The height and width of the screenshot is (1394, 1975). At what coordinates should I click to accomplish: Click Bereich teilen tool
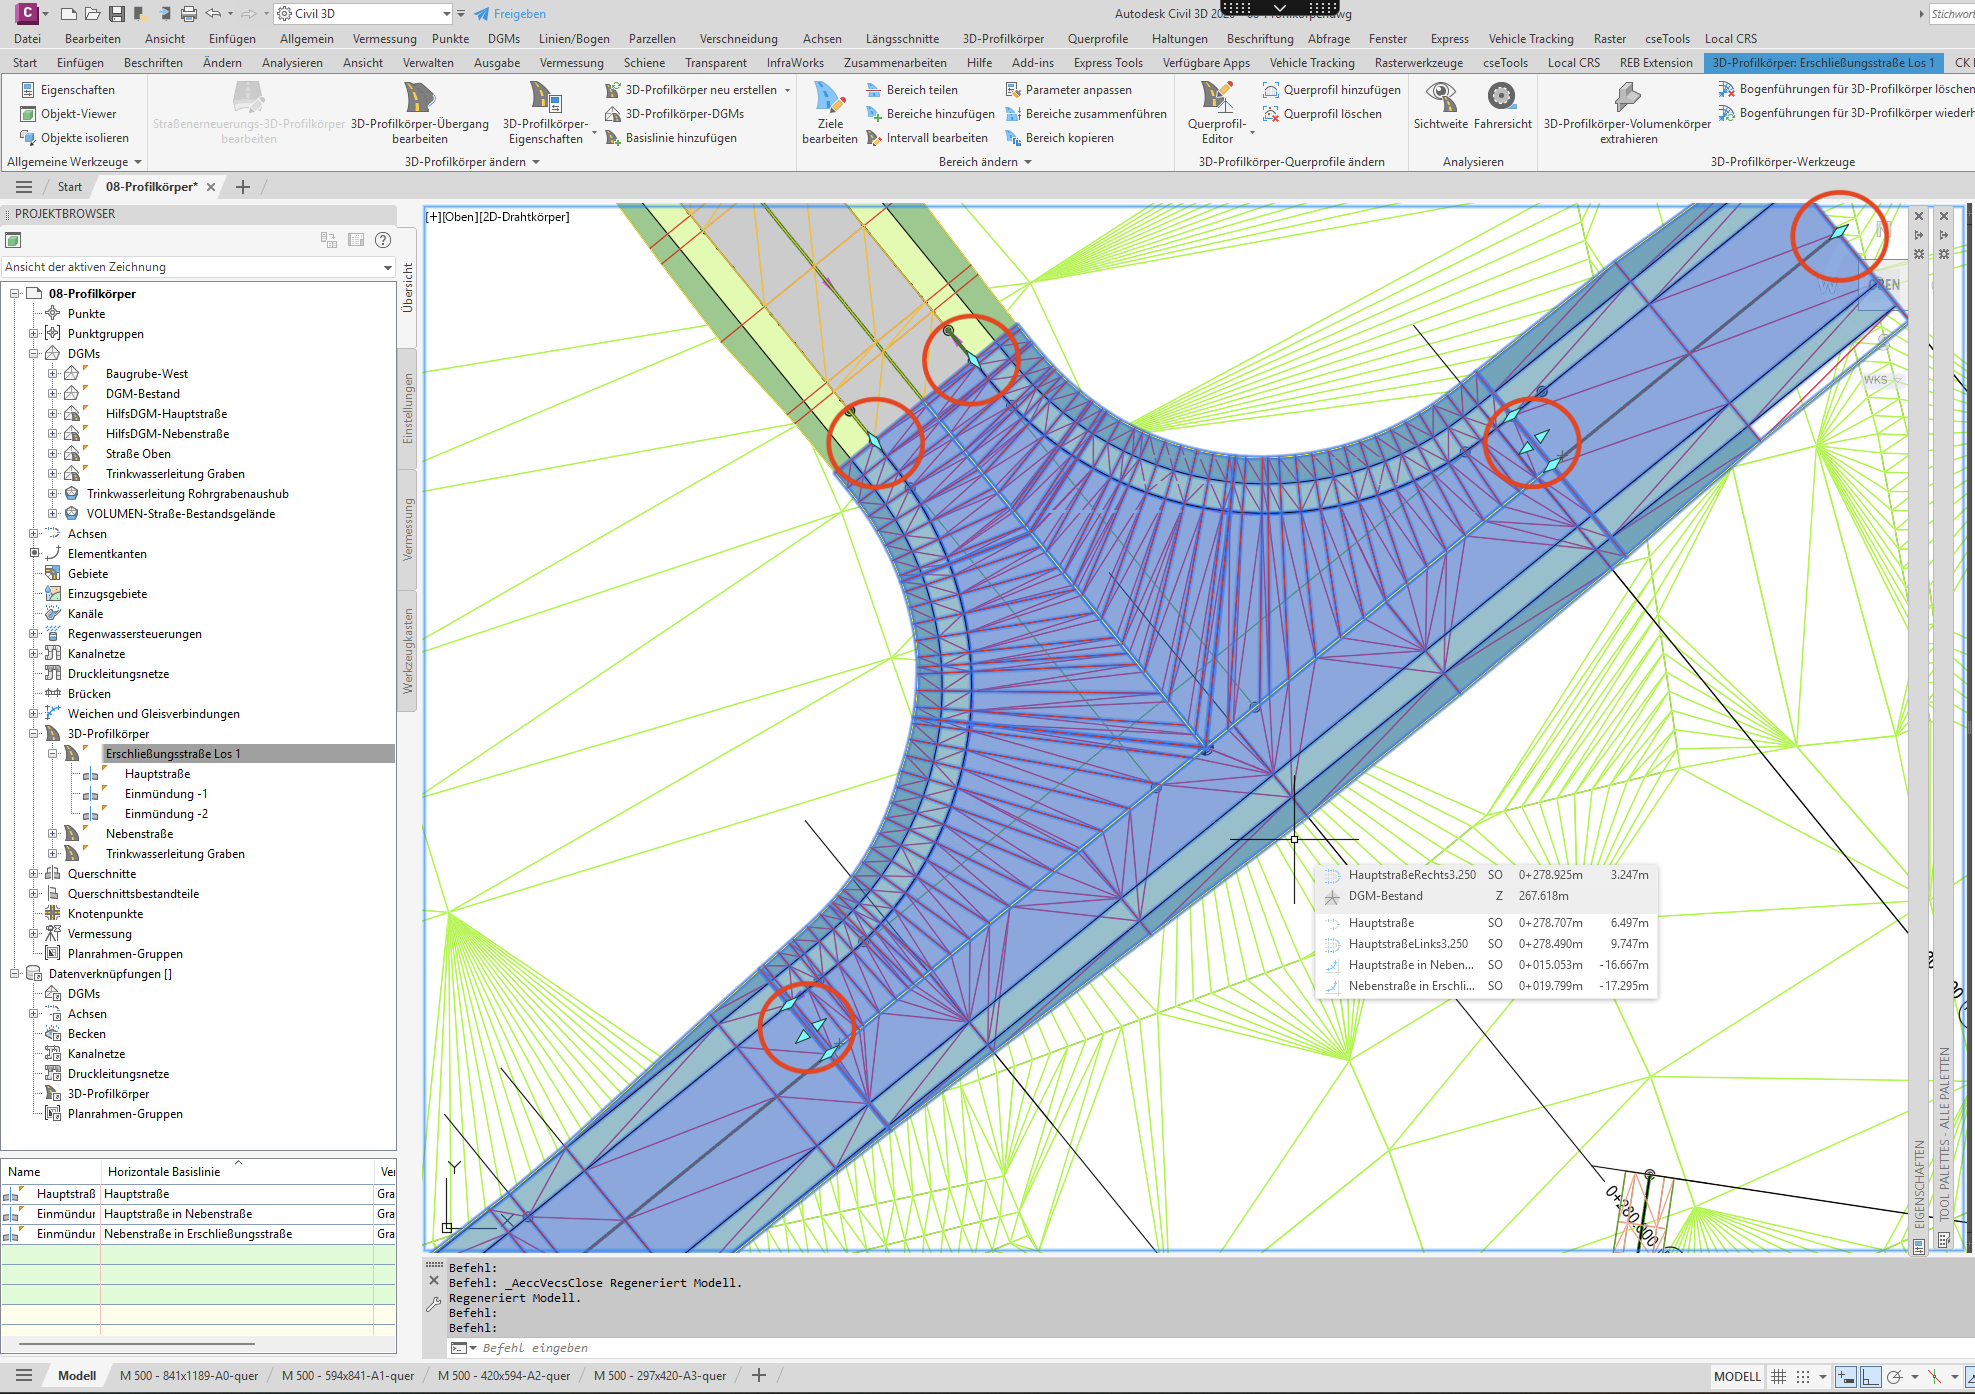911,90
